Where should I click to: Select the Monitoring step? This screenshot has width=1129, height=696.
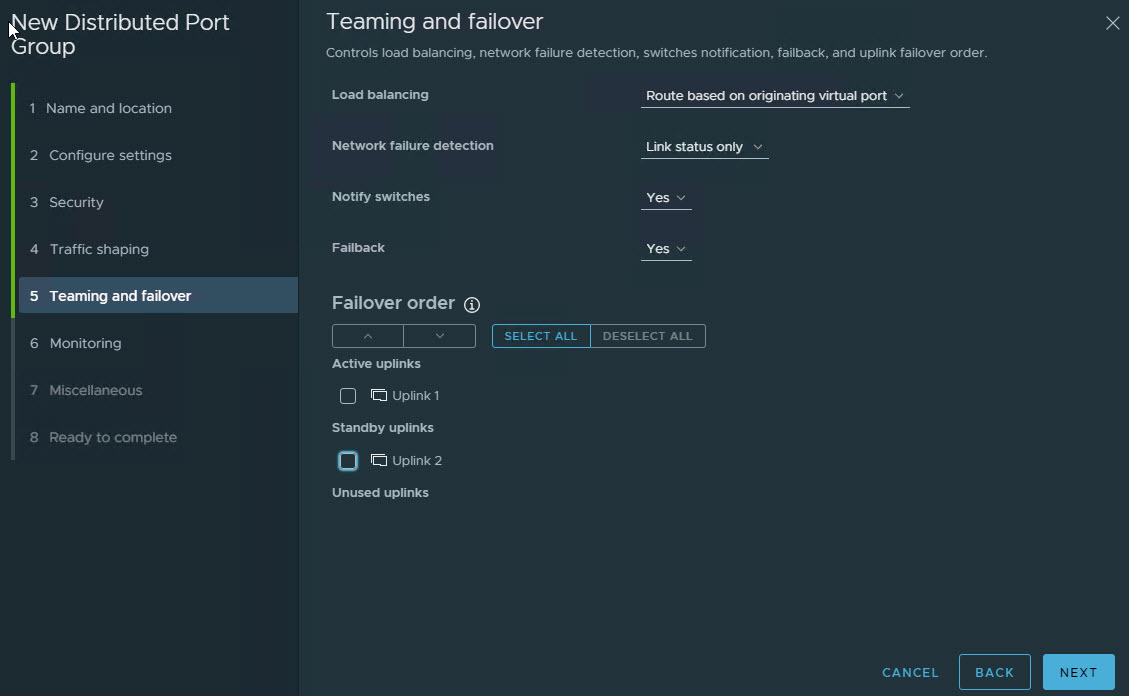[x=85, y=343]
